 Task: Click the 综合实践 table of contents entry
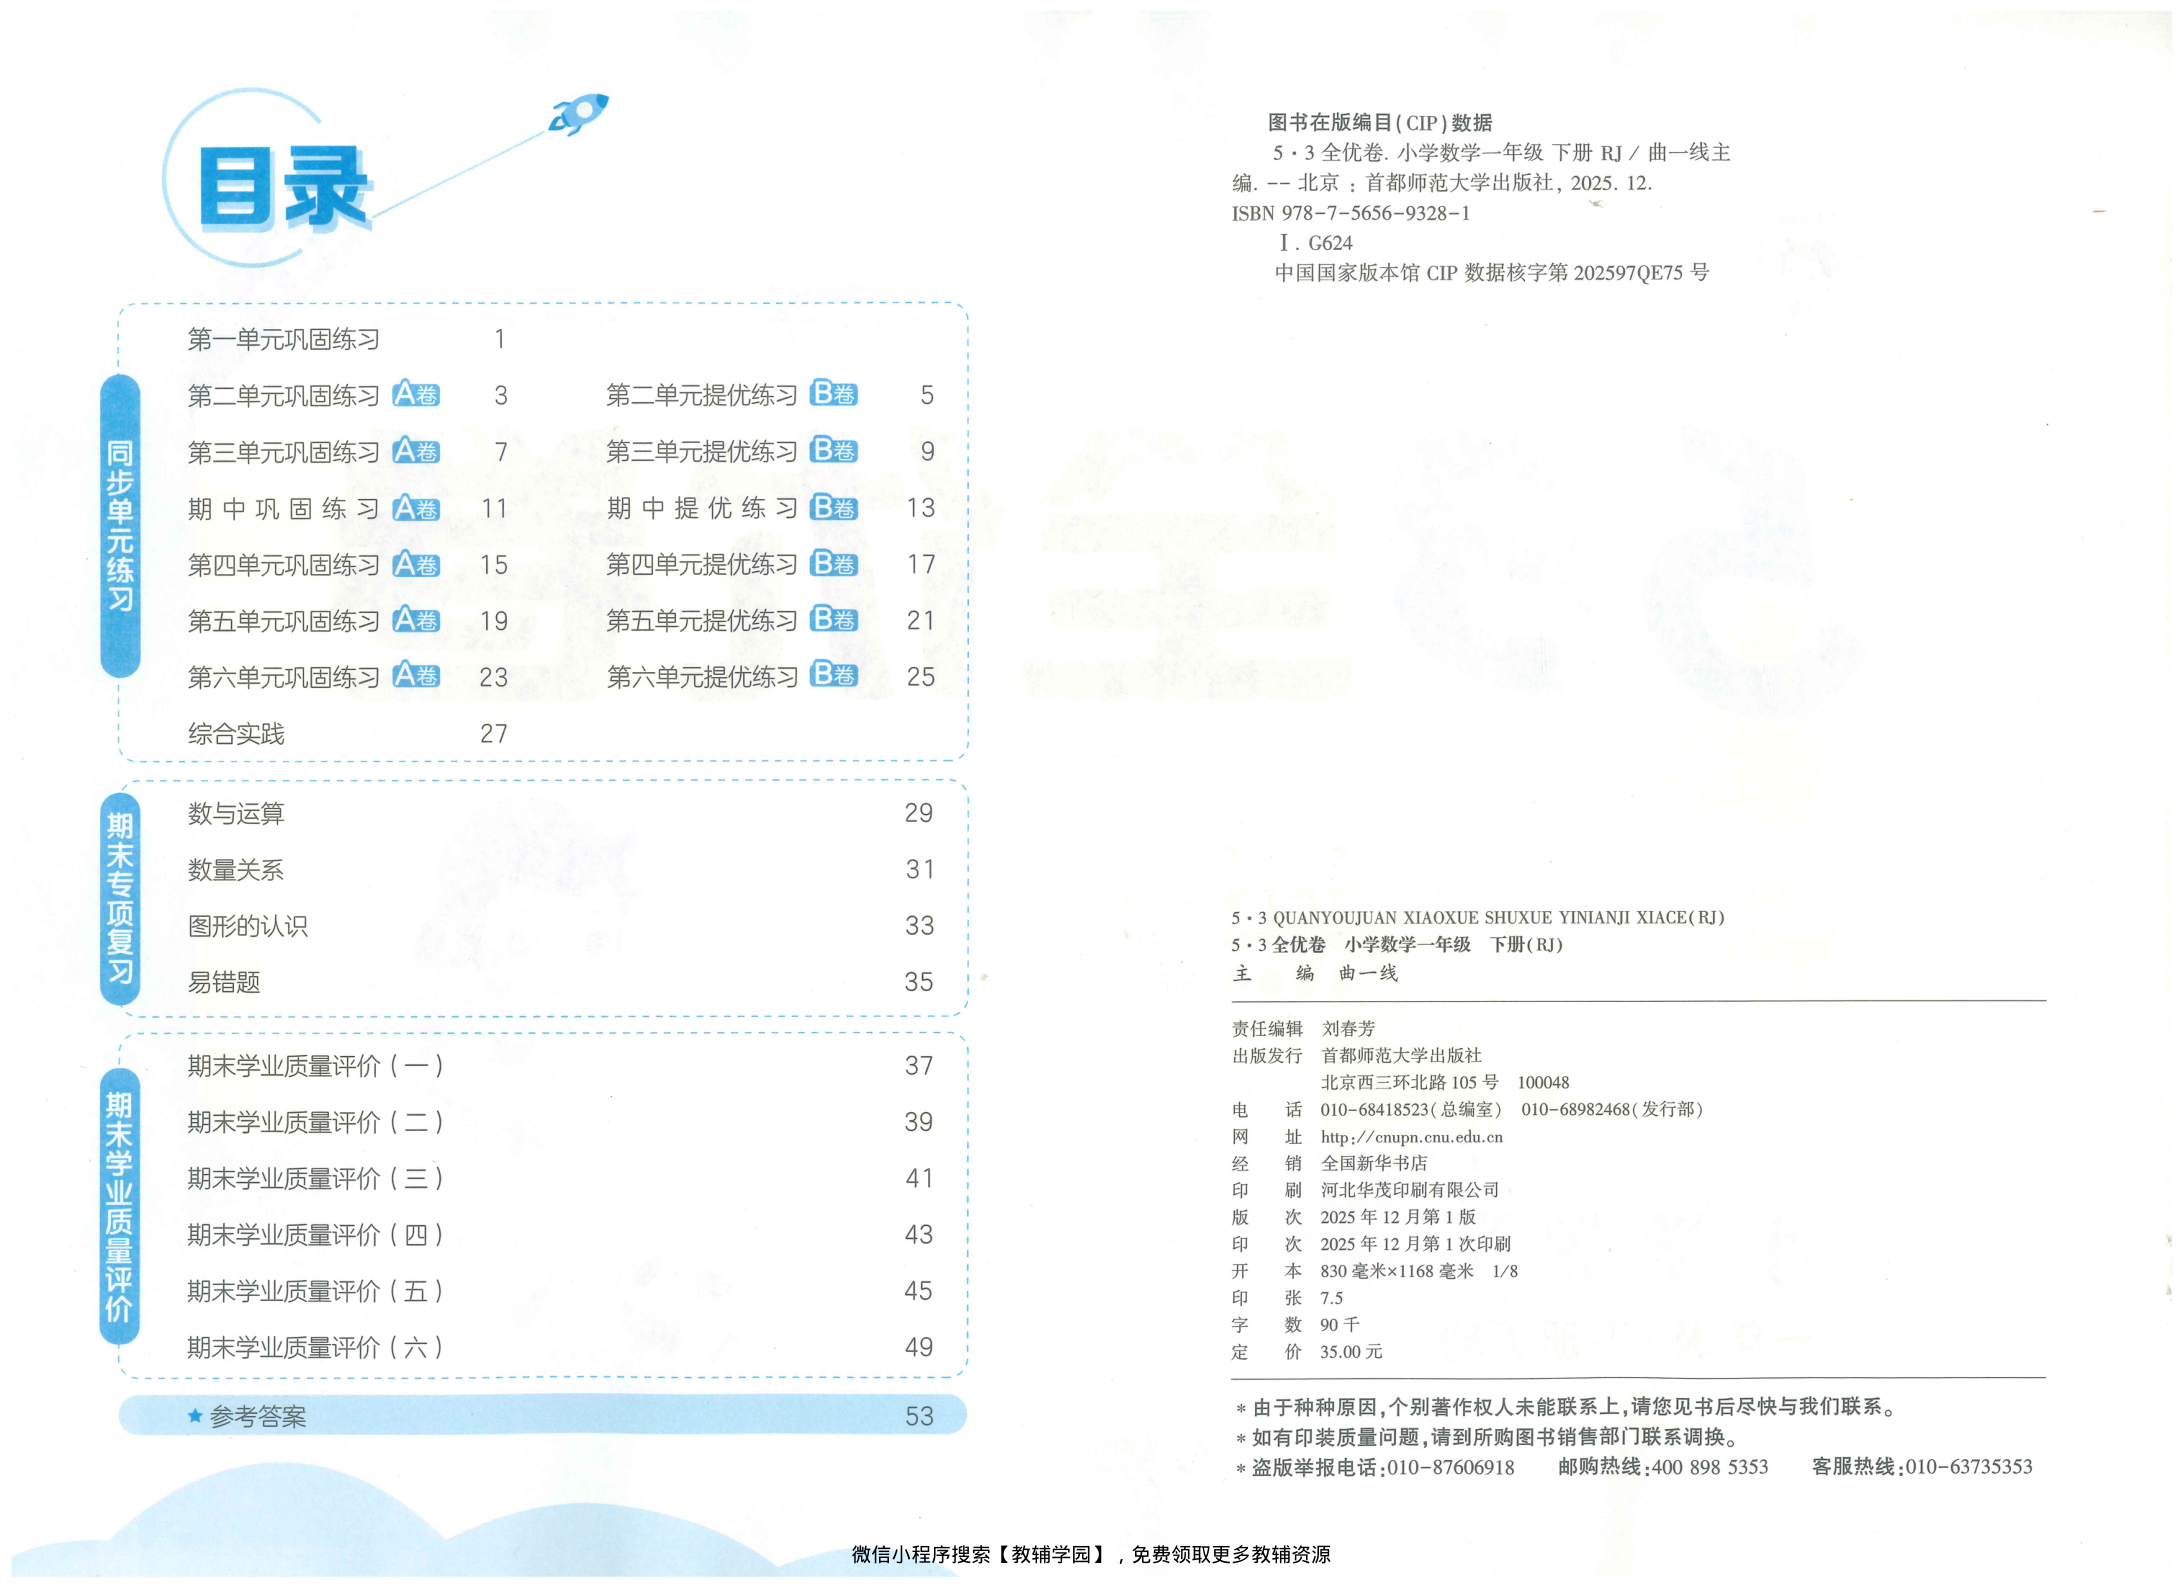click(x=237, y=733)
